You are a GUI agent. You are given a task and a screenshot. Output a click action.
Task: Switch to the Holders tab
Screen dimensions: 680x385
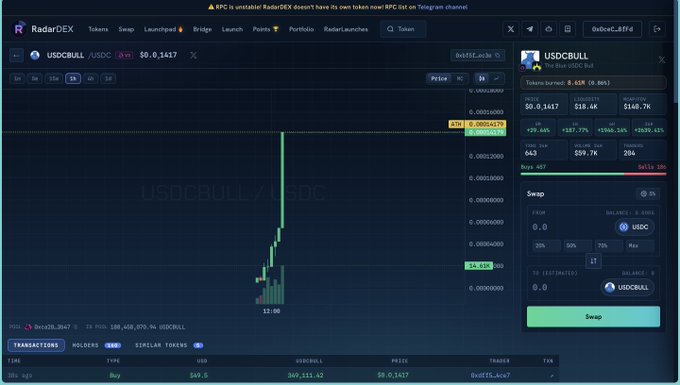tap(96, 345)
